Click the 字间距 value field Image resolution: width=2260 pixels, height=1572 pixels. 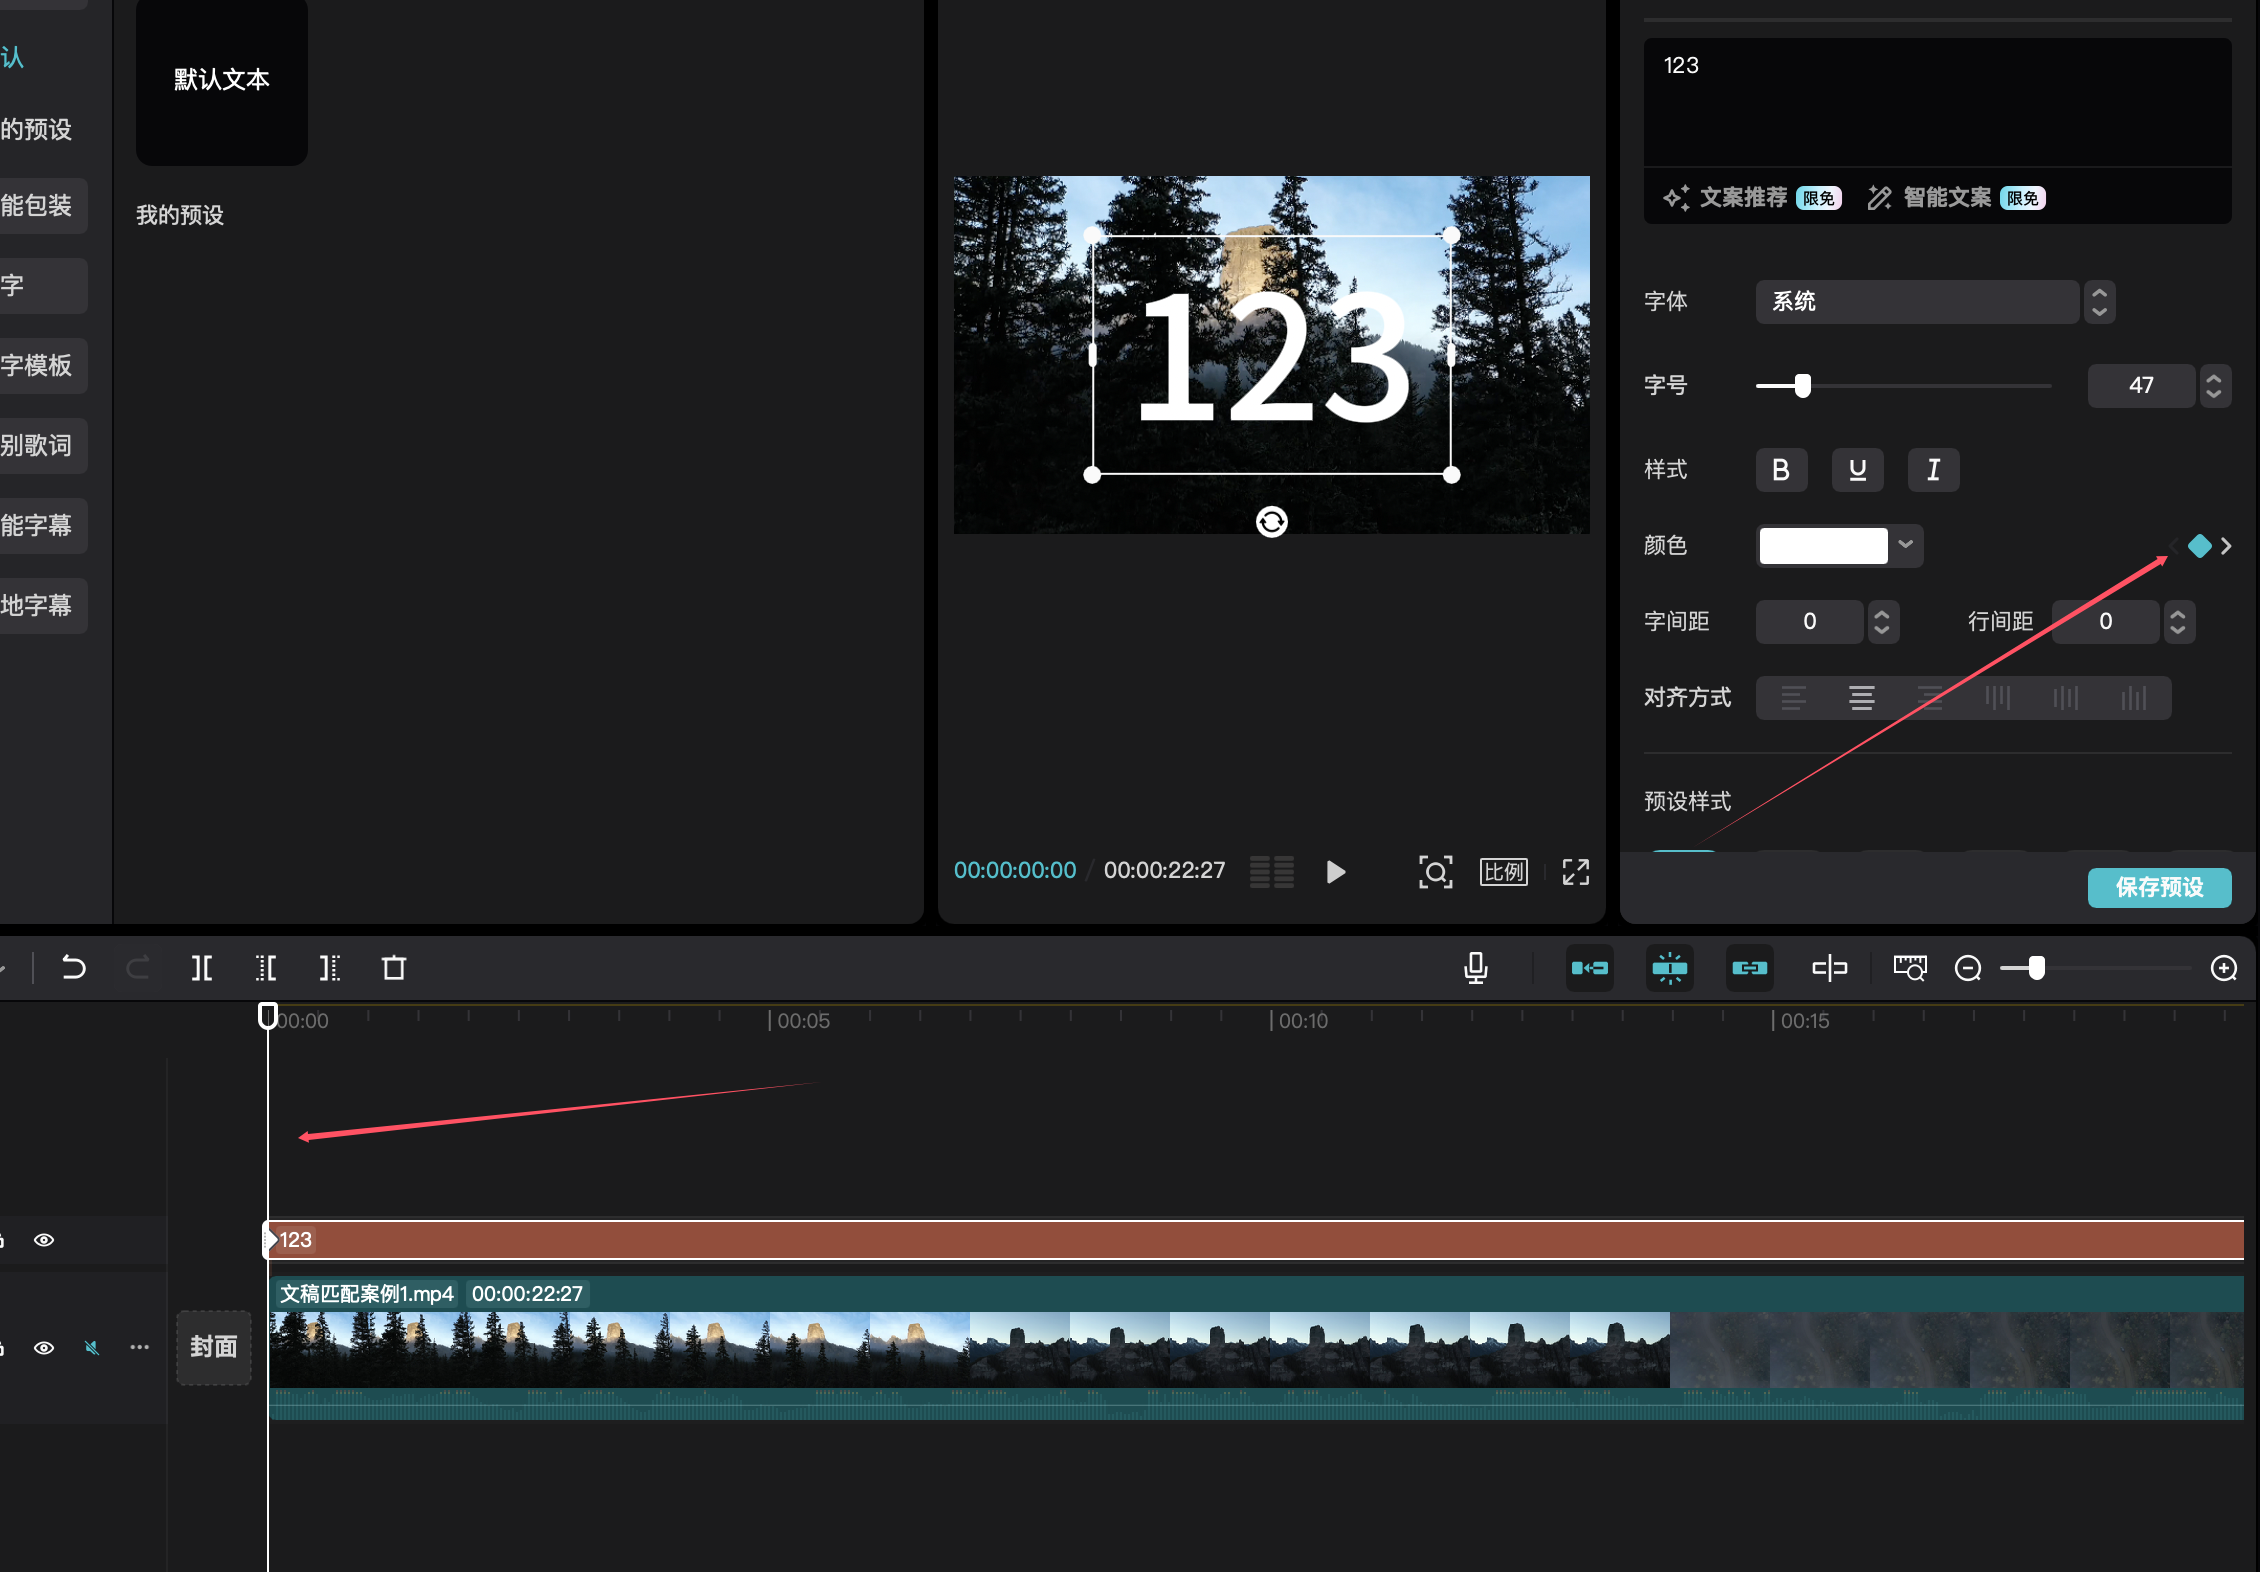(1810, 622)
